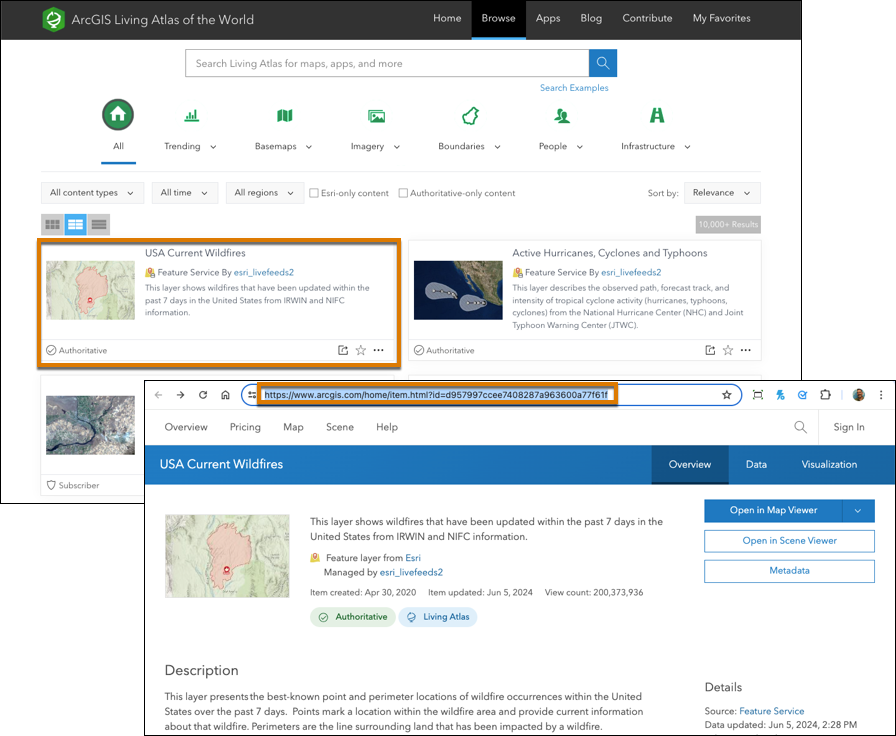Open Apps in Living Atlas nav
The image size is (896, 736).
[x=548, y=18]
